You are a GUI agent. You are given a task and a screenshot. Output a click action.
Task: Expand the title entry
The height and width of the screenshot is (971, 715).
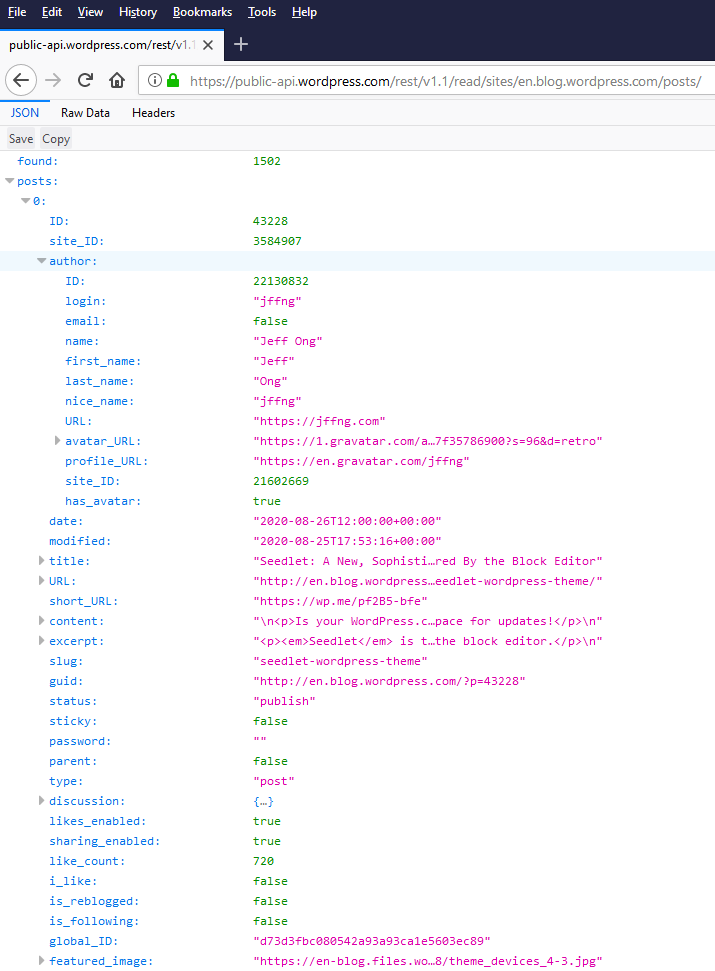[41, 560]
